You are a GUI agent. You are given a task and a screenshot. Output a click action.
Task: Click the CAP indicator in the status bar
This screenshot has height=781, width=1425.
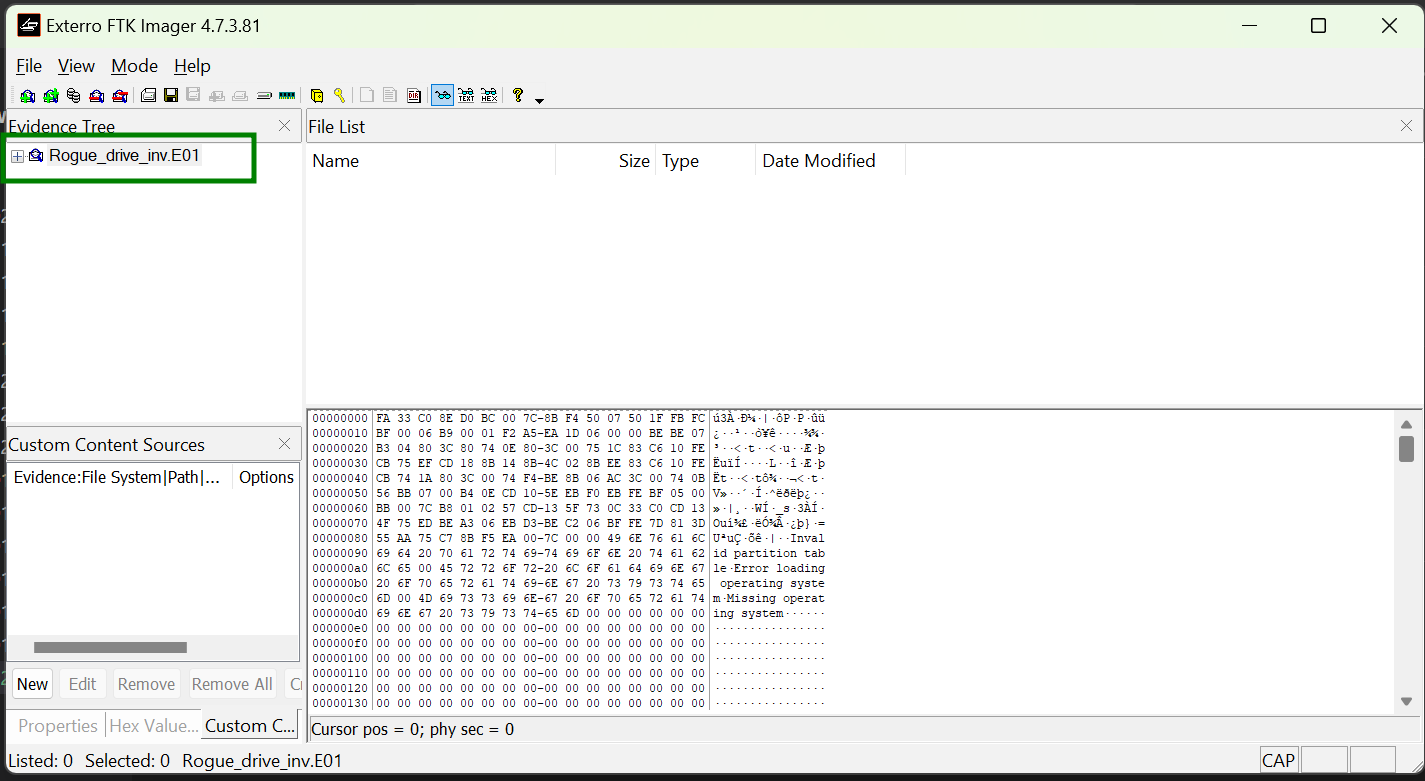tap(1278, 761)
